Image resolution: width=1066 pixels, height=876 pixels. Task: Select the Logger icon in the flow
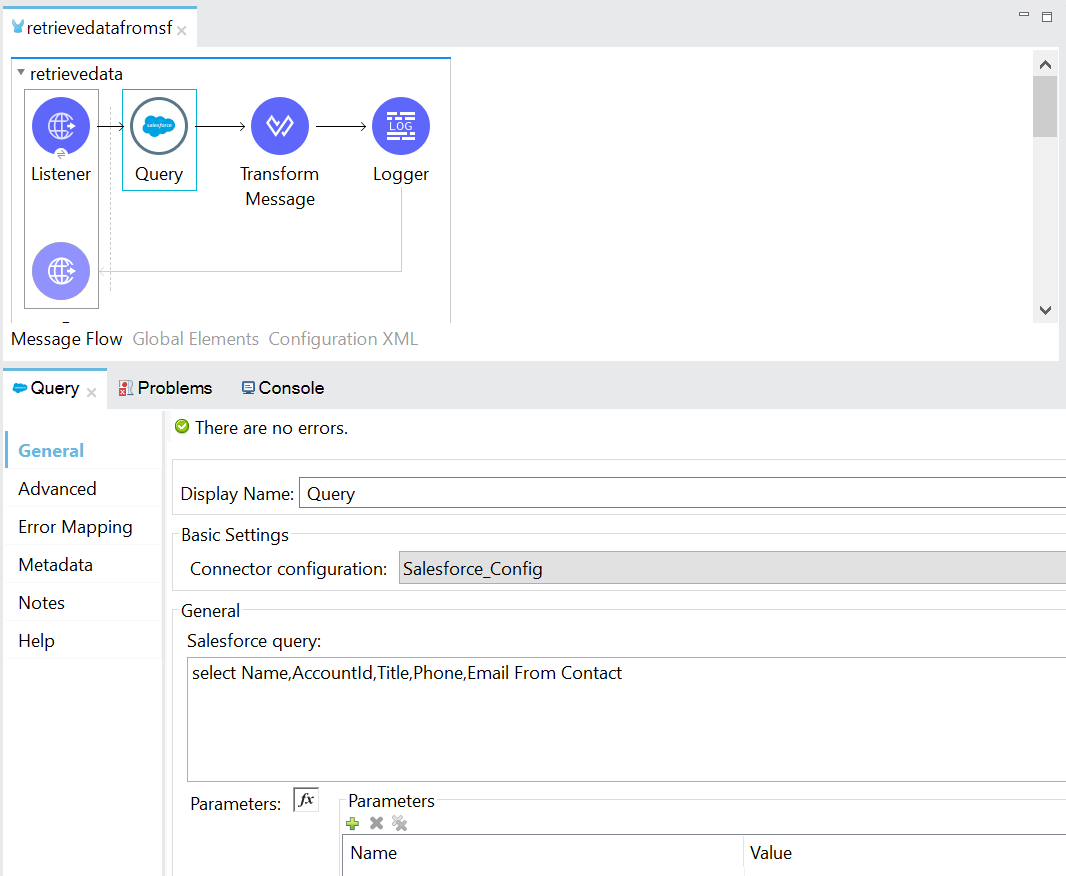pos(400,126)
